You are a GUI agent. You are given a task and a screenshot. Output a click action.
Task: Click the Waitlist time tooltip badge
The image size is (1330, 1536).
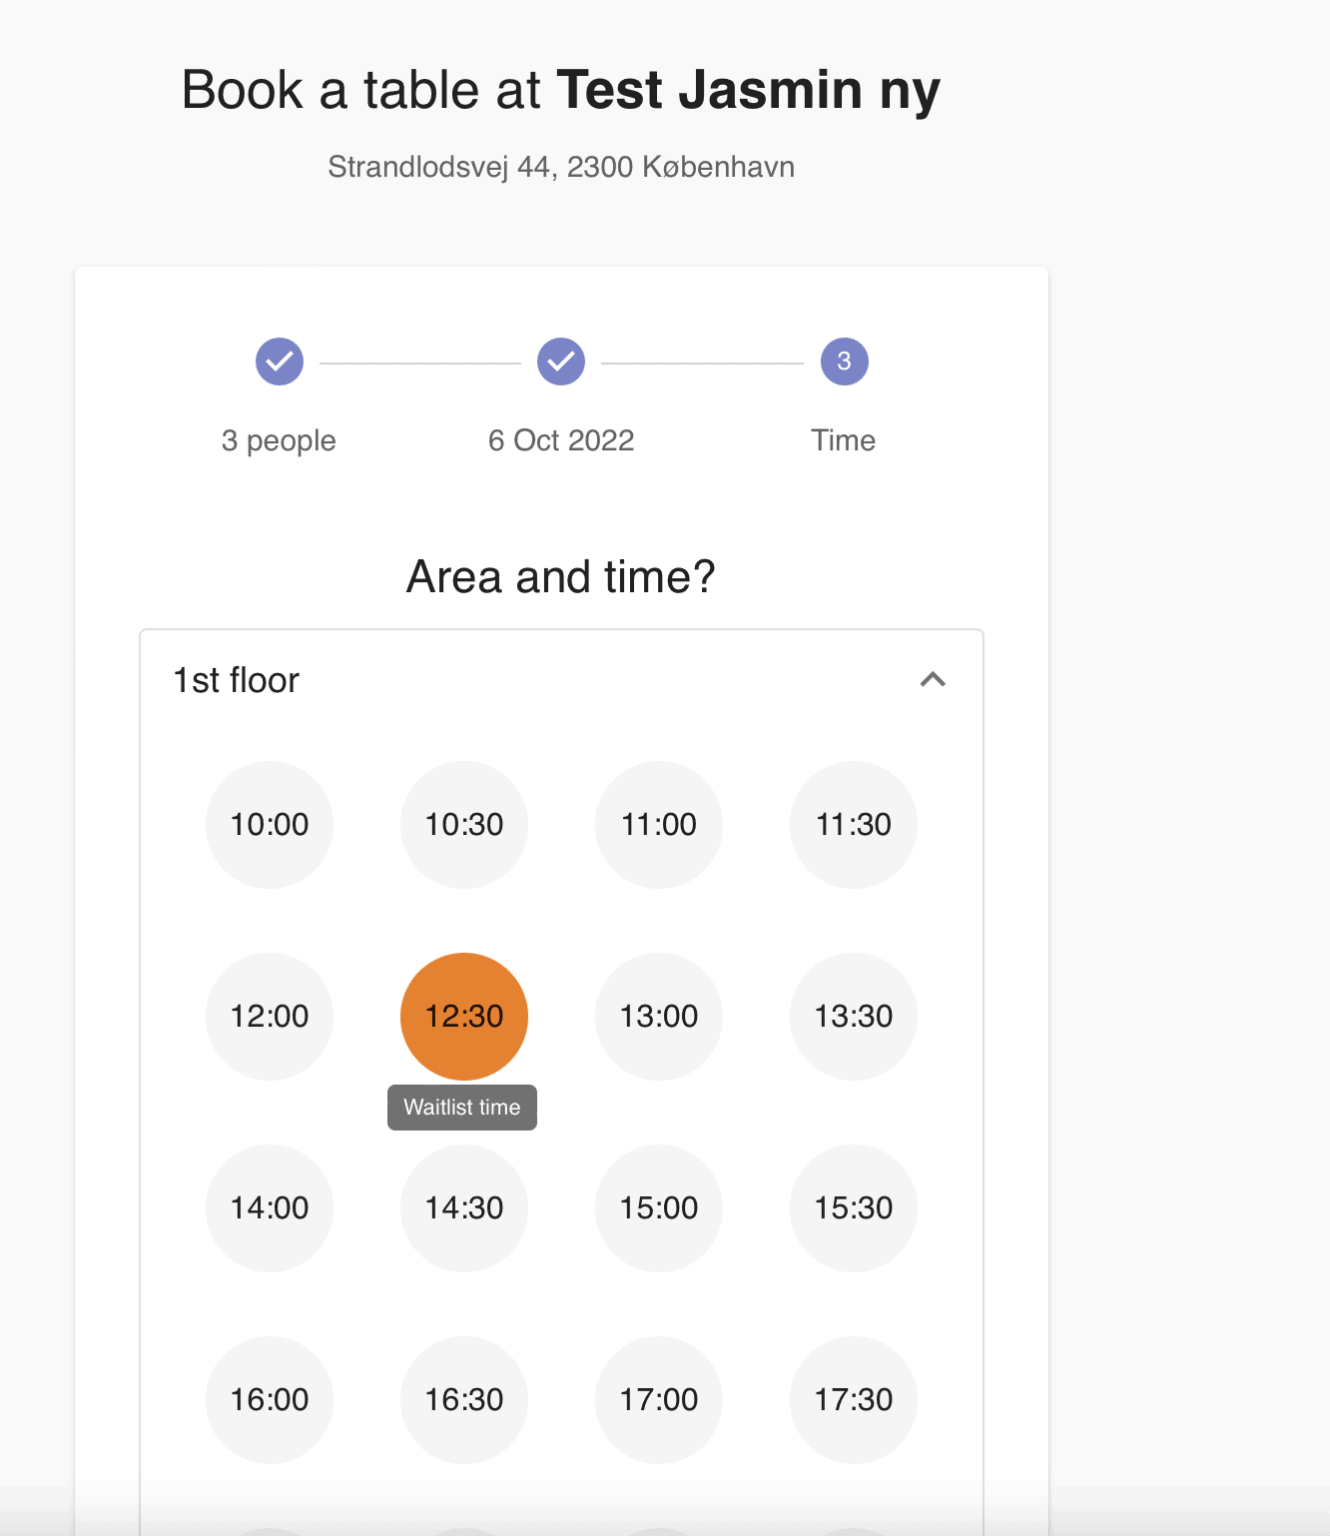pos(461,1106)
